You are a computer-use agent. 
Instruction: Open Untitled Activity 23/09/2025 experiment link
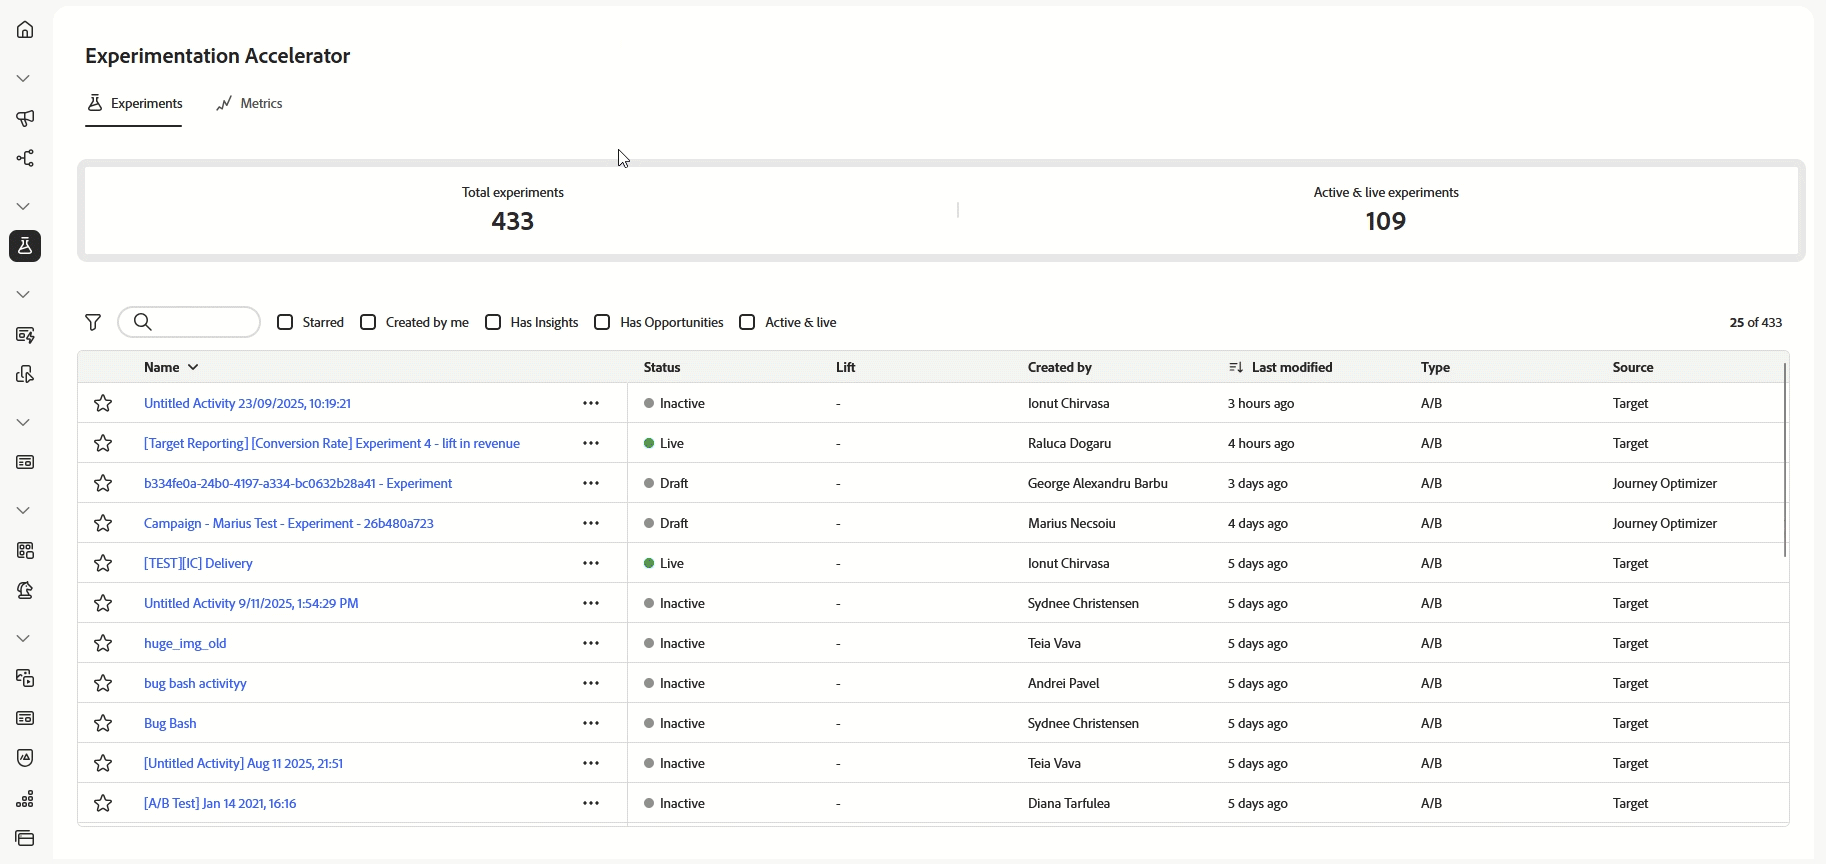[x=247, y=403]
